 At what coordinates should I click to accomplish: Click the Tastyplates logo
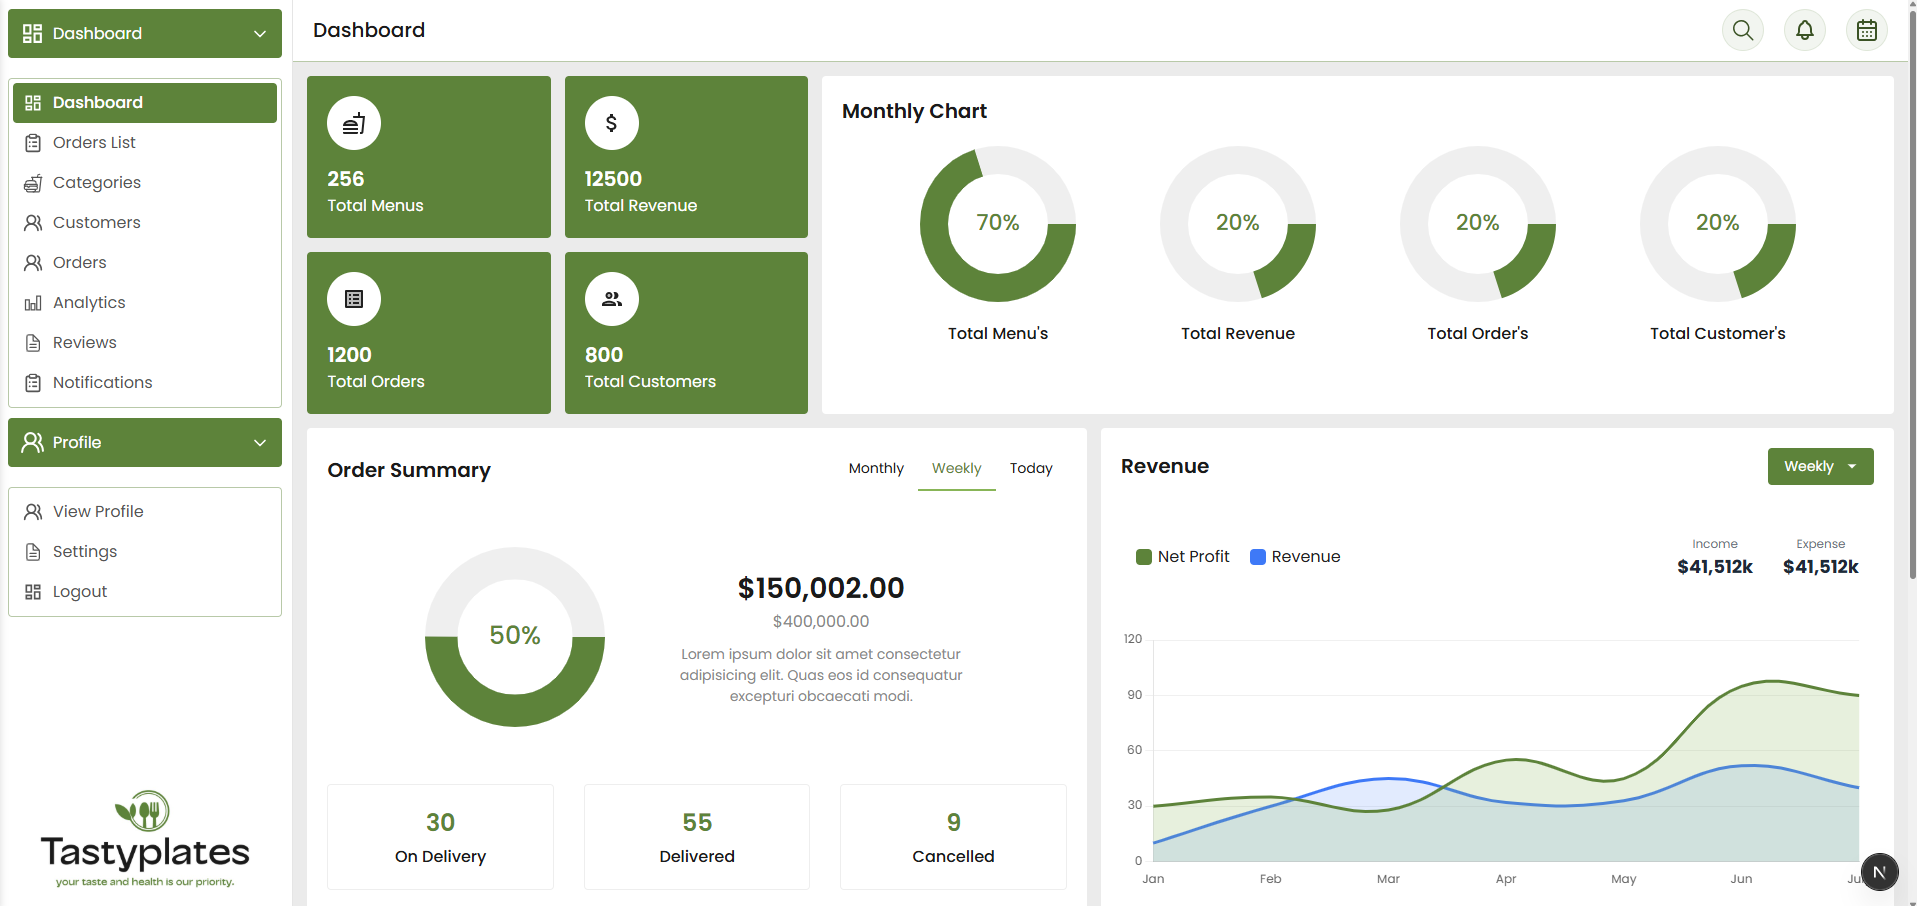click(145, 840)
